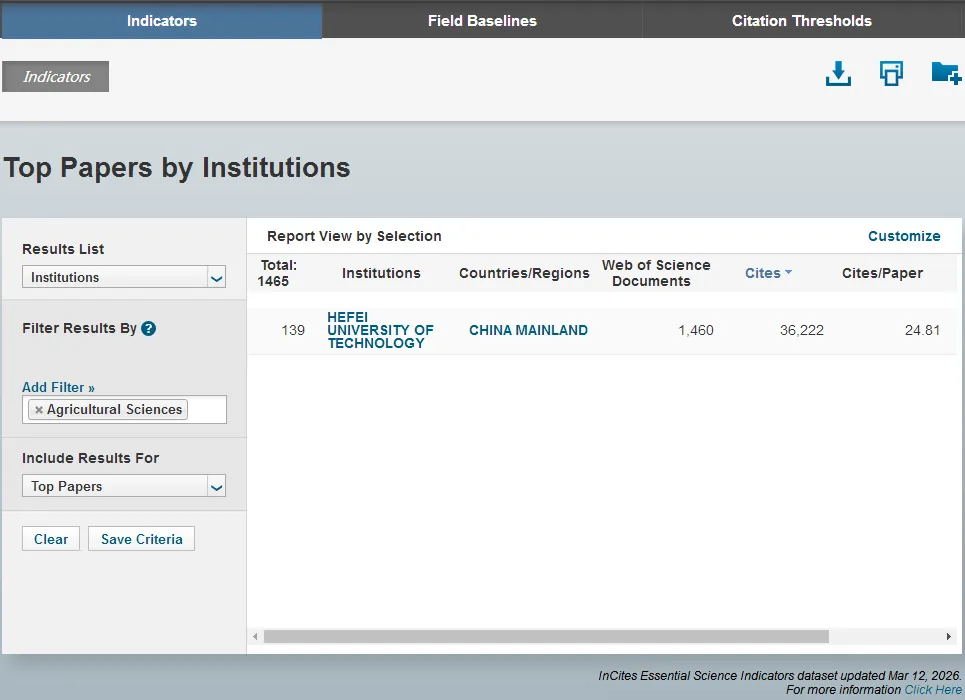Click the horizontal scrollbar of the results table
This screenshot has height=700, width=965.
point(546,636)
